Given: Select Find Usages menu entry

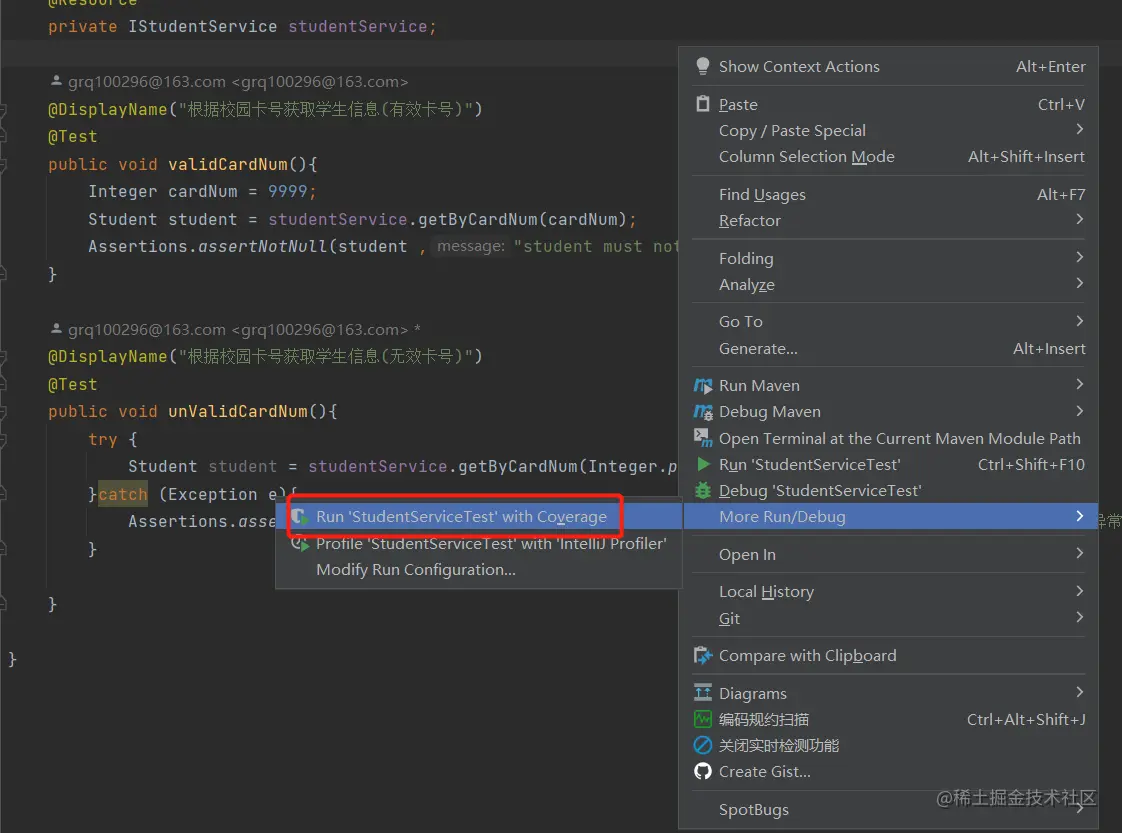Looking at the screenshot, I should [889, 195].
